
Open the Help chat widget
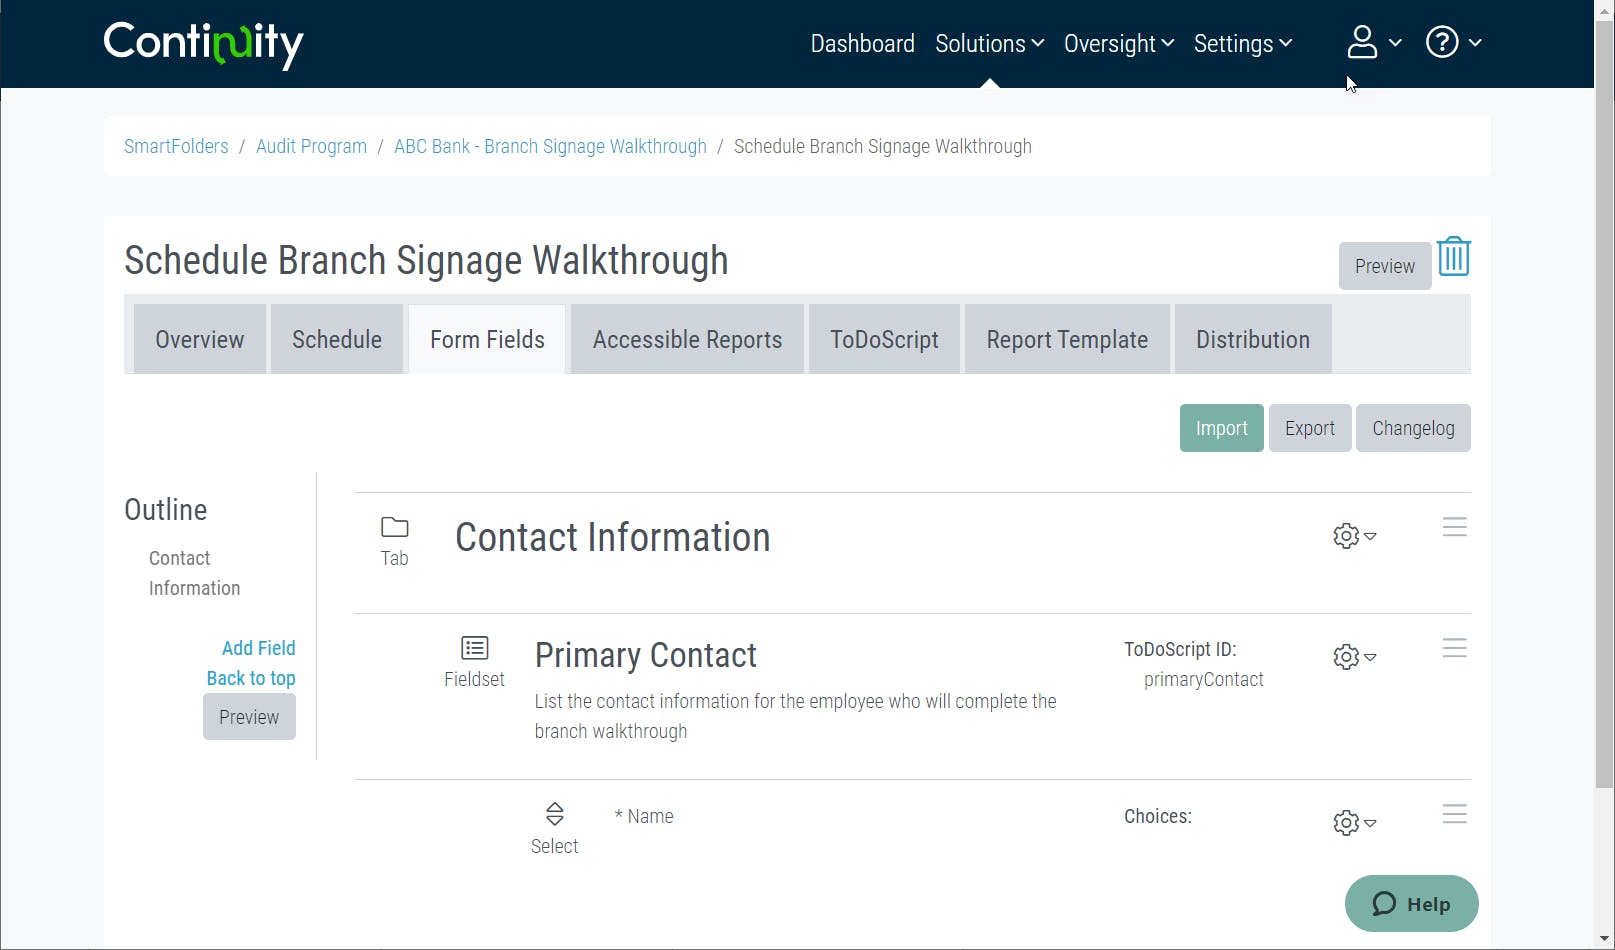(1411, 904)
